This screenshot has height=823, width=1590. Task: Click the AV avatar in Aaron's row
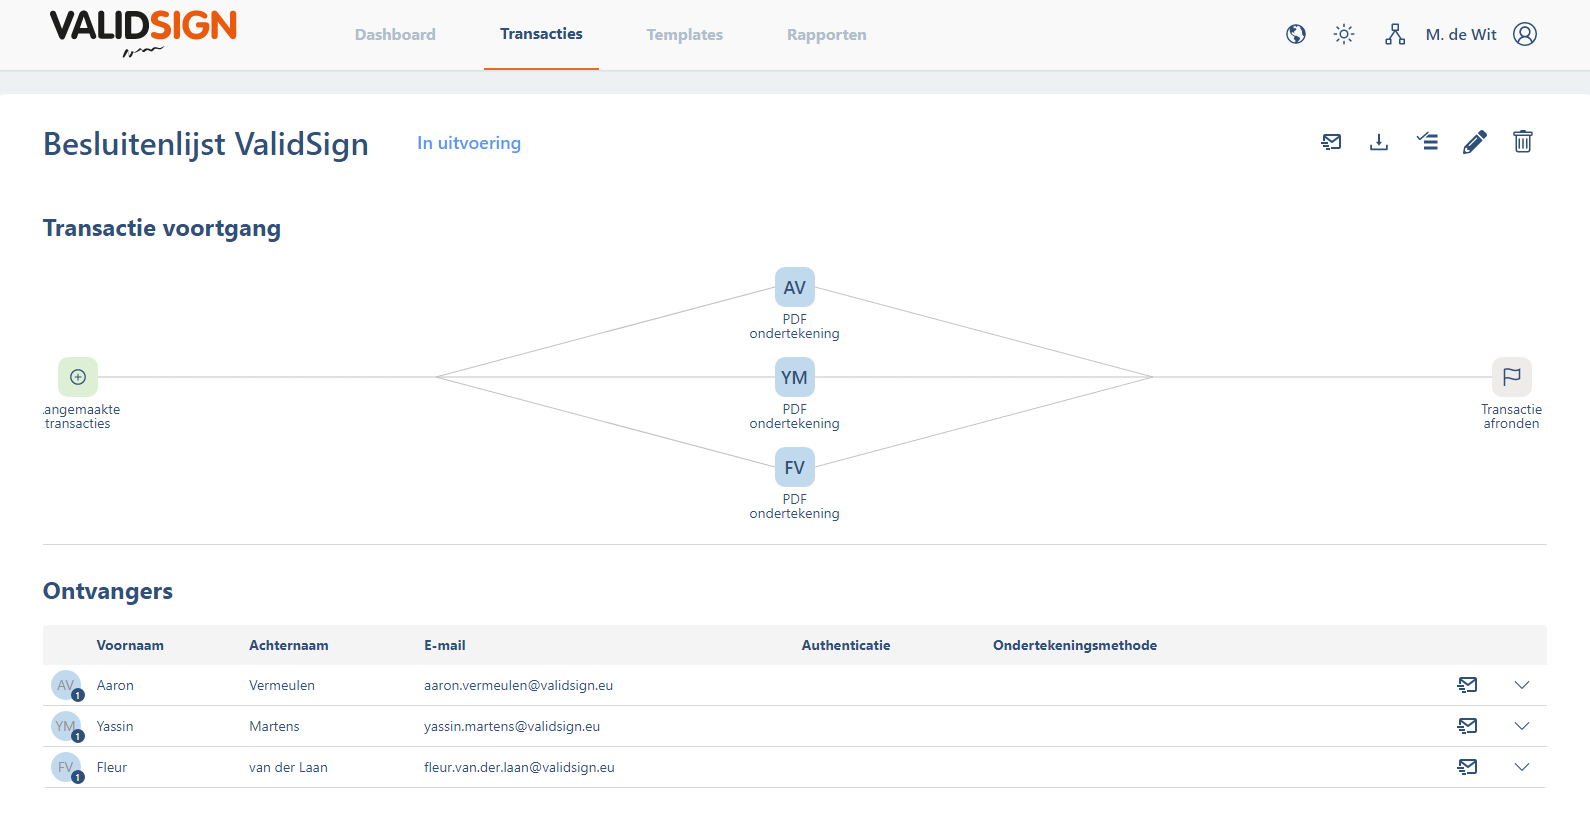[66, 685]
